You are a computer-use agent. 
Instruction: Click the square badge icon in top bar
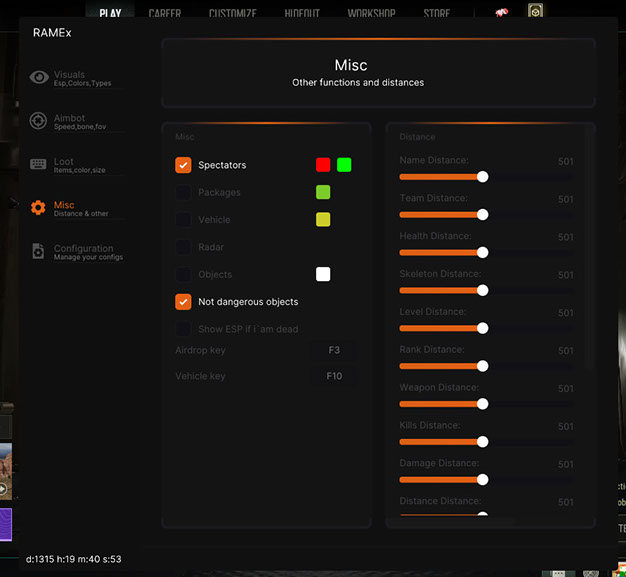pyautogui.click(x=536, y=12)
